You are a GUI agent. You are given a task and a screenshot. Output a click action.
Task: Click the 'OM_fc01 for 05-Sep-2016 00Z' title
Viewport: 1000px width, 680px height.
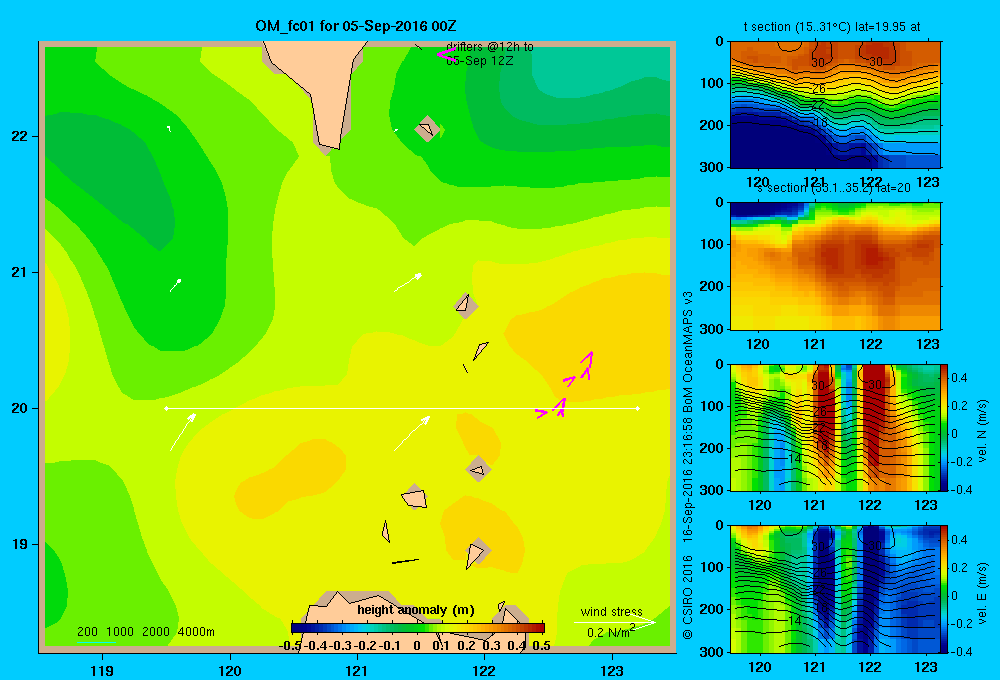coord(356,26)
